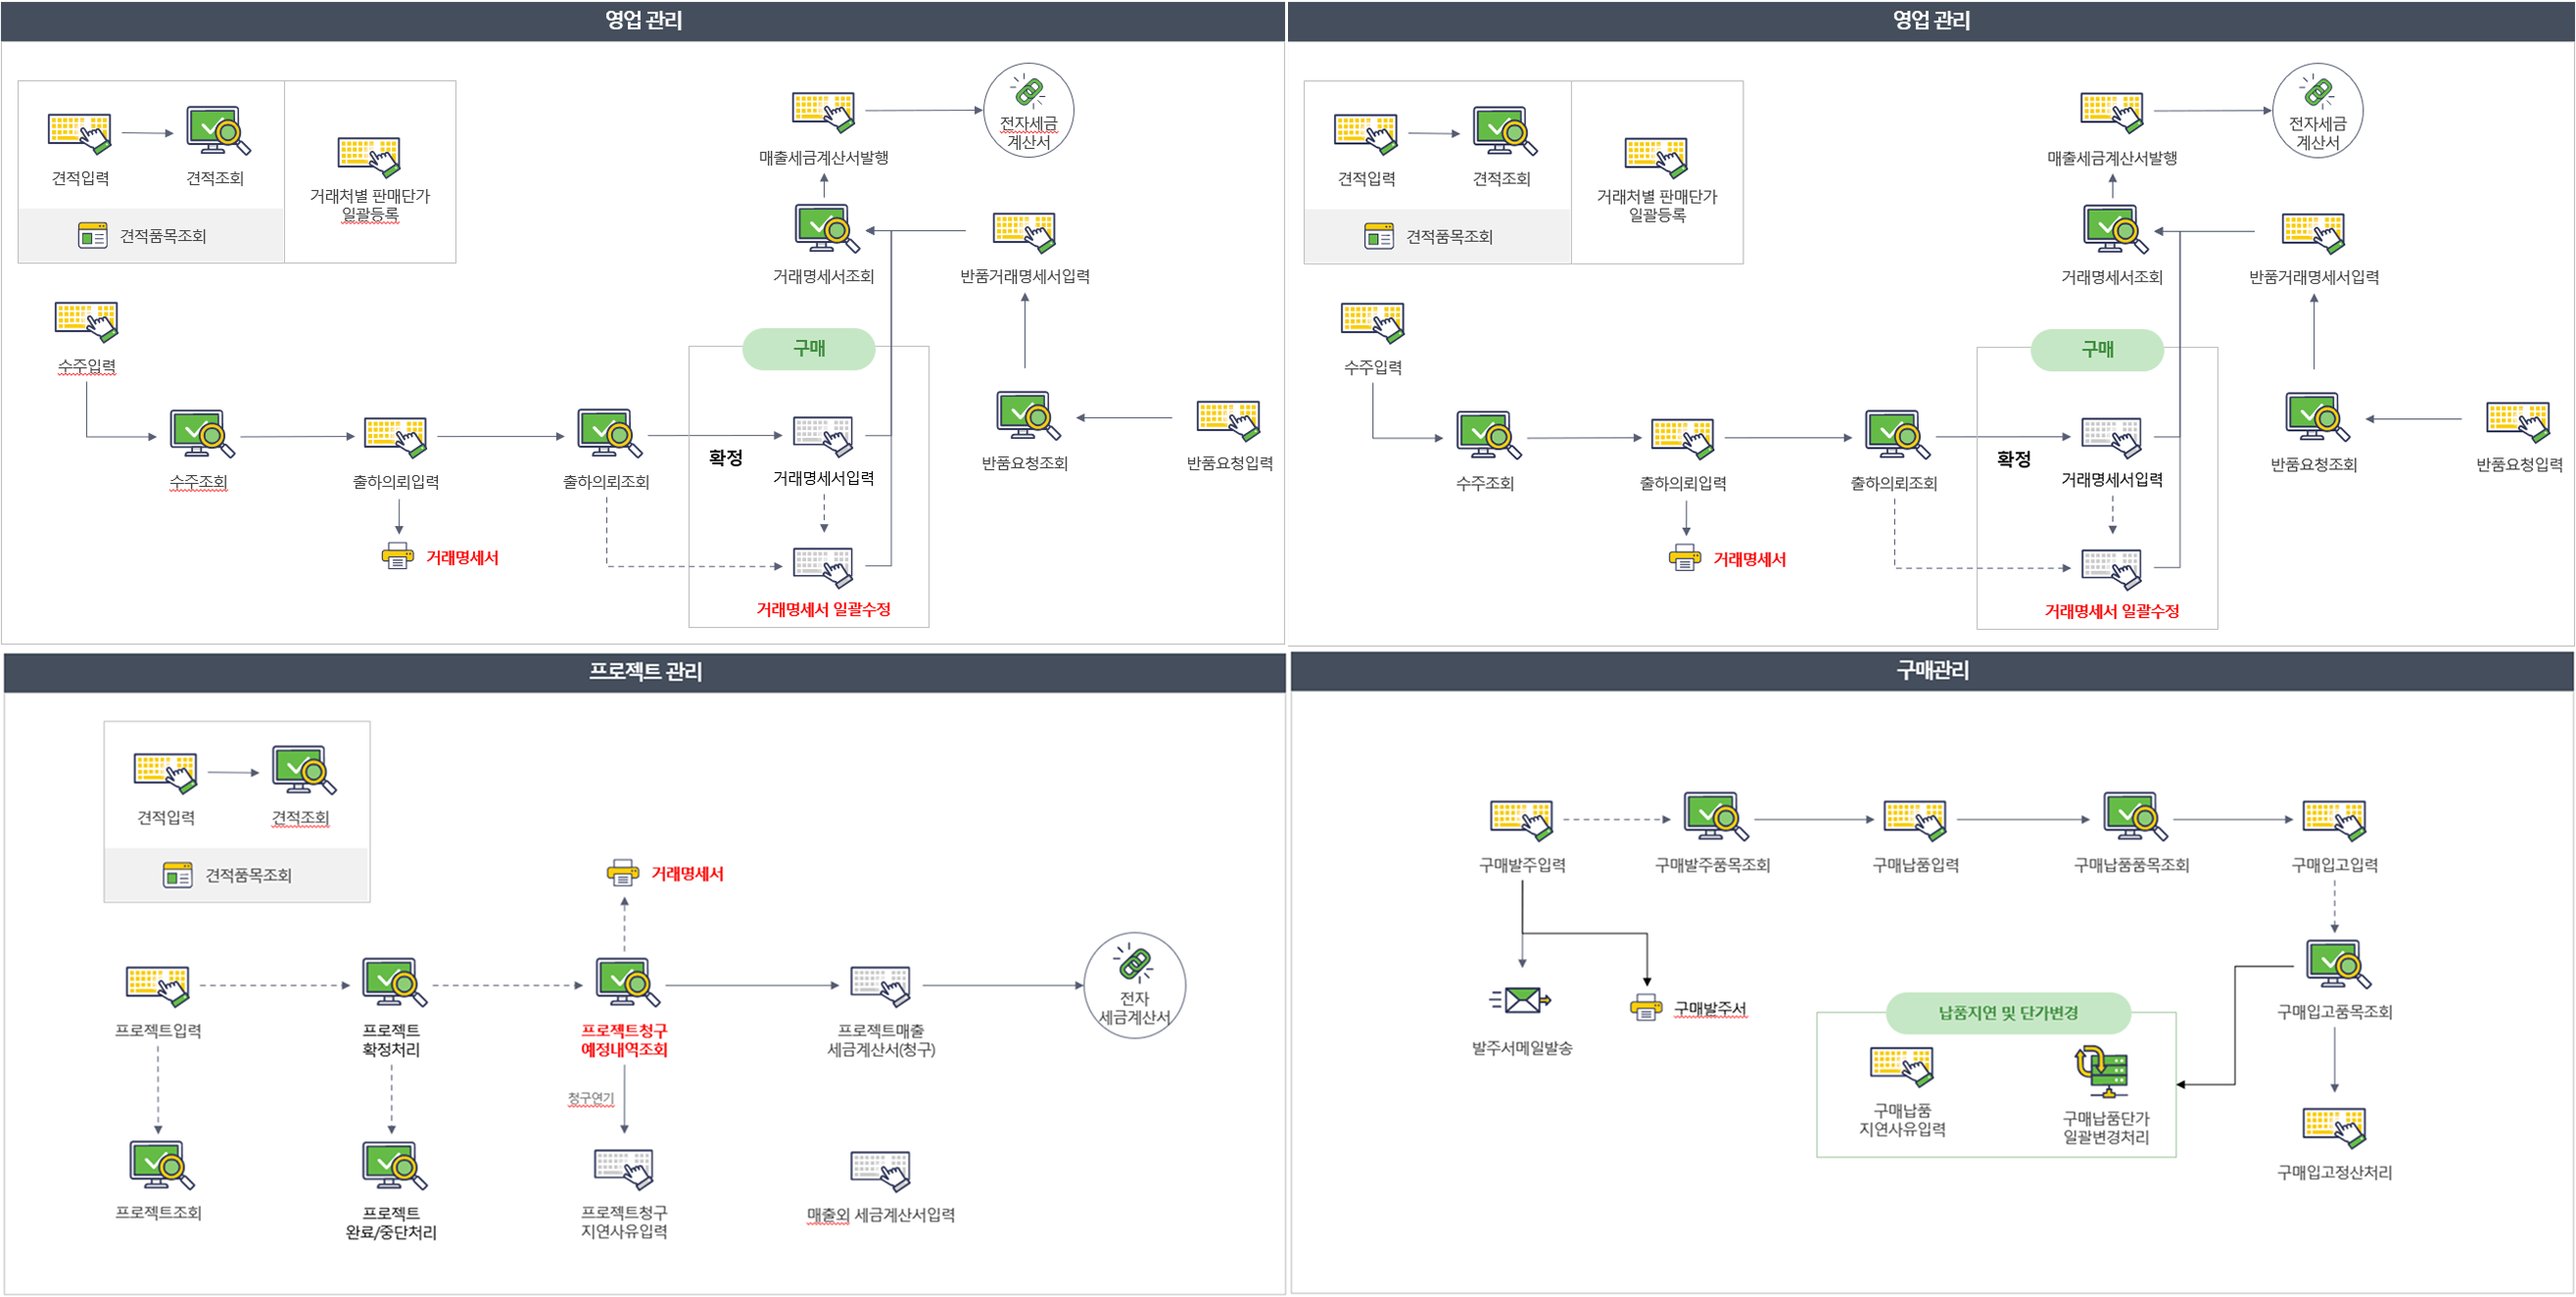The width and height of the screenshot is (2576, 1297).
Task: Click the 구매입고품목조회 text link
Action: click(x=2334, y=1012)
